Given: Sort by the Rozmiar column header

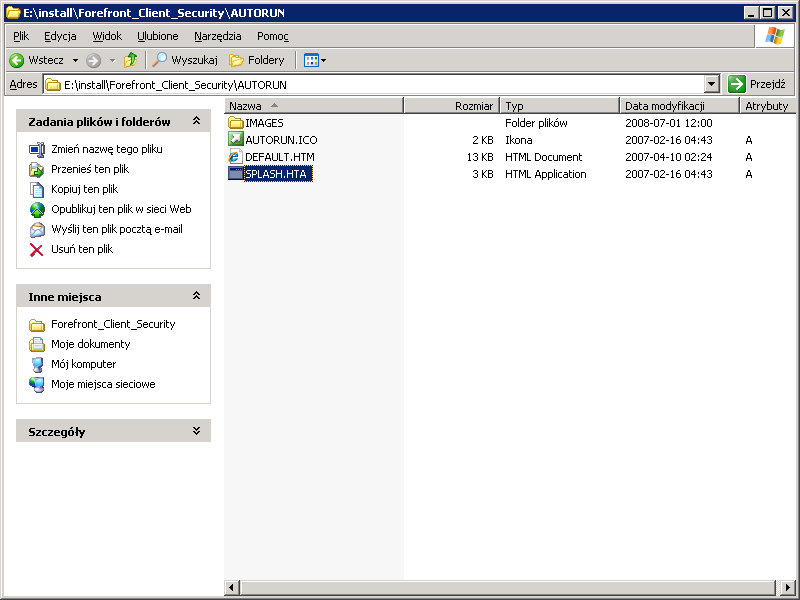Looking at the screenshot, I should 452,106.
